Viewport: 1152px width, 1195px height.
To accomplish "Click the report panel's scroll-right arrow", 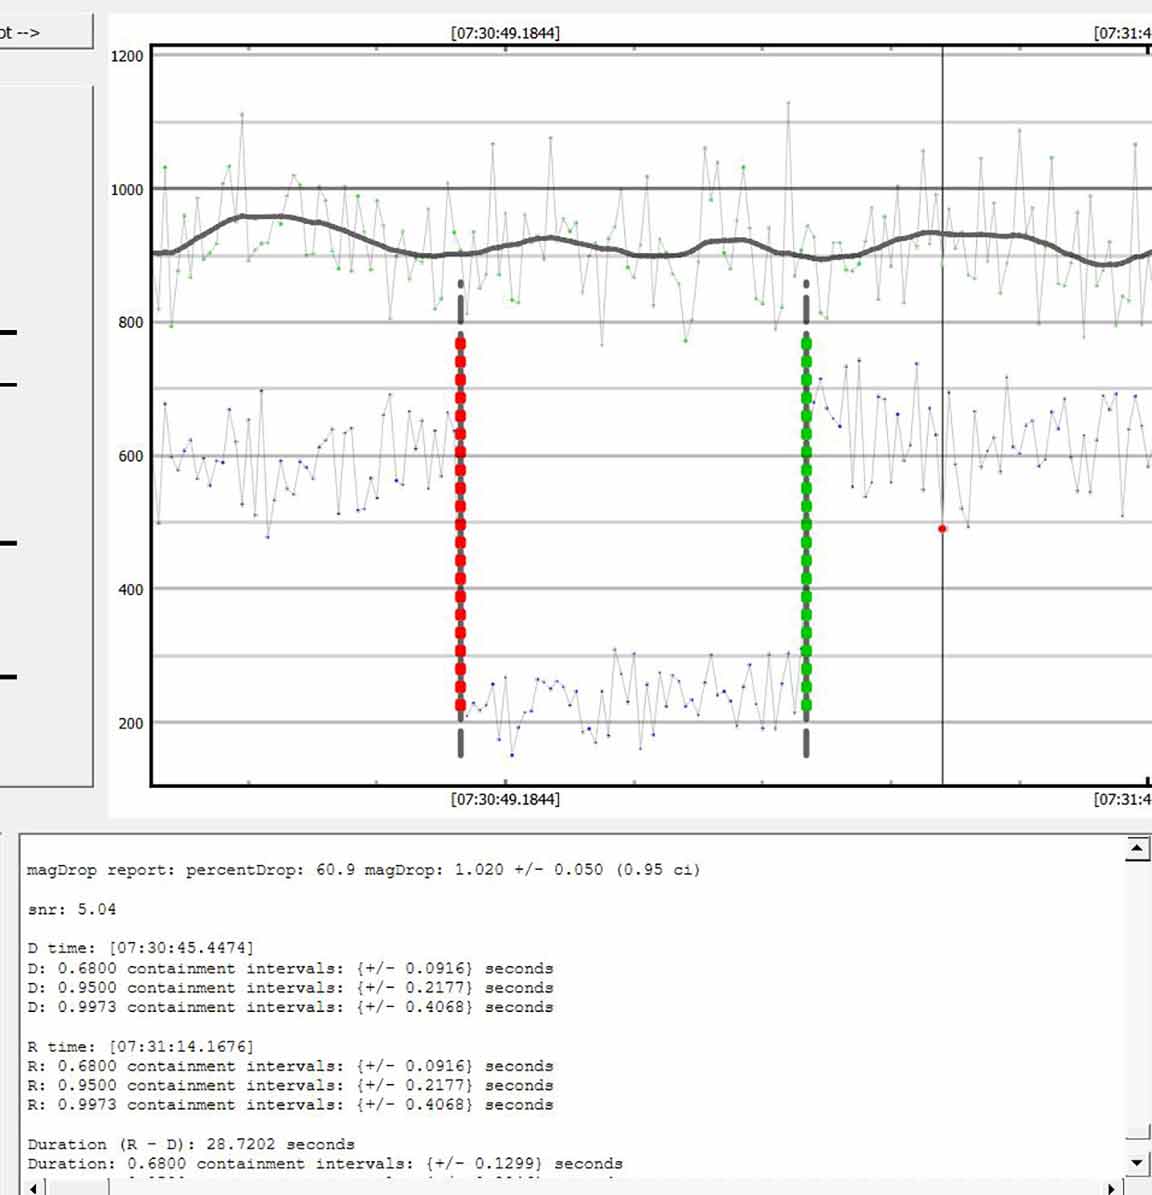I will point(1112,1187).
